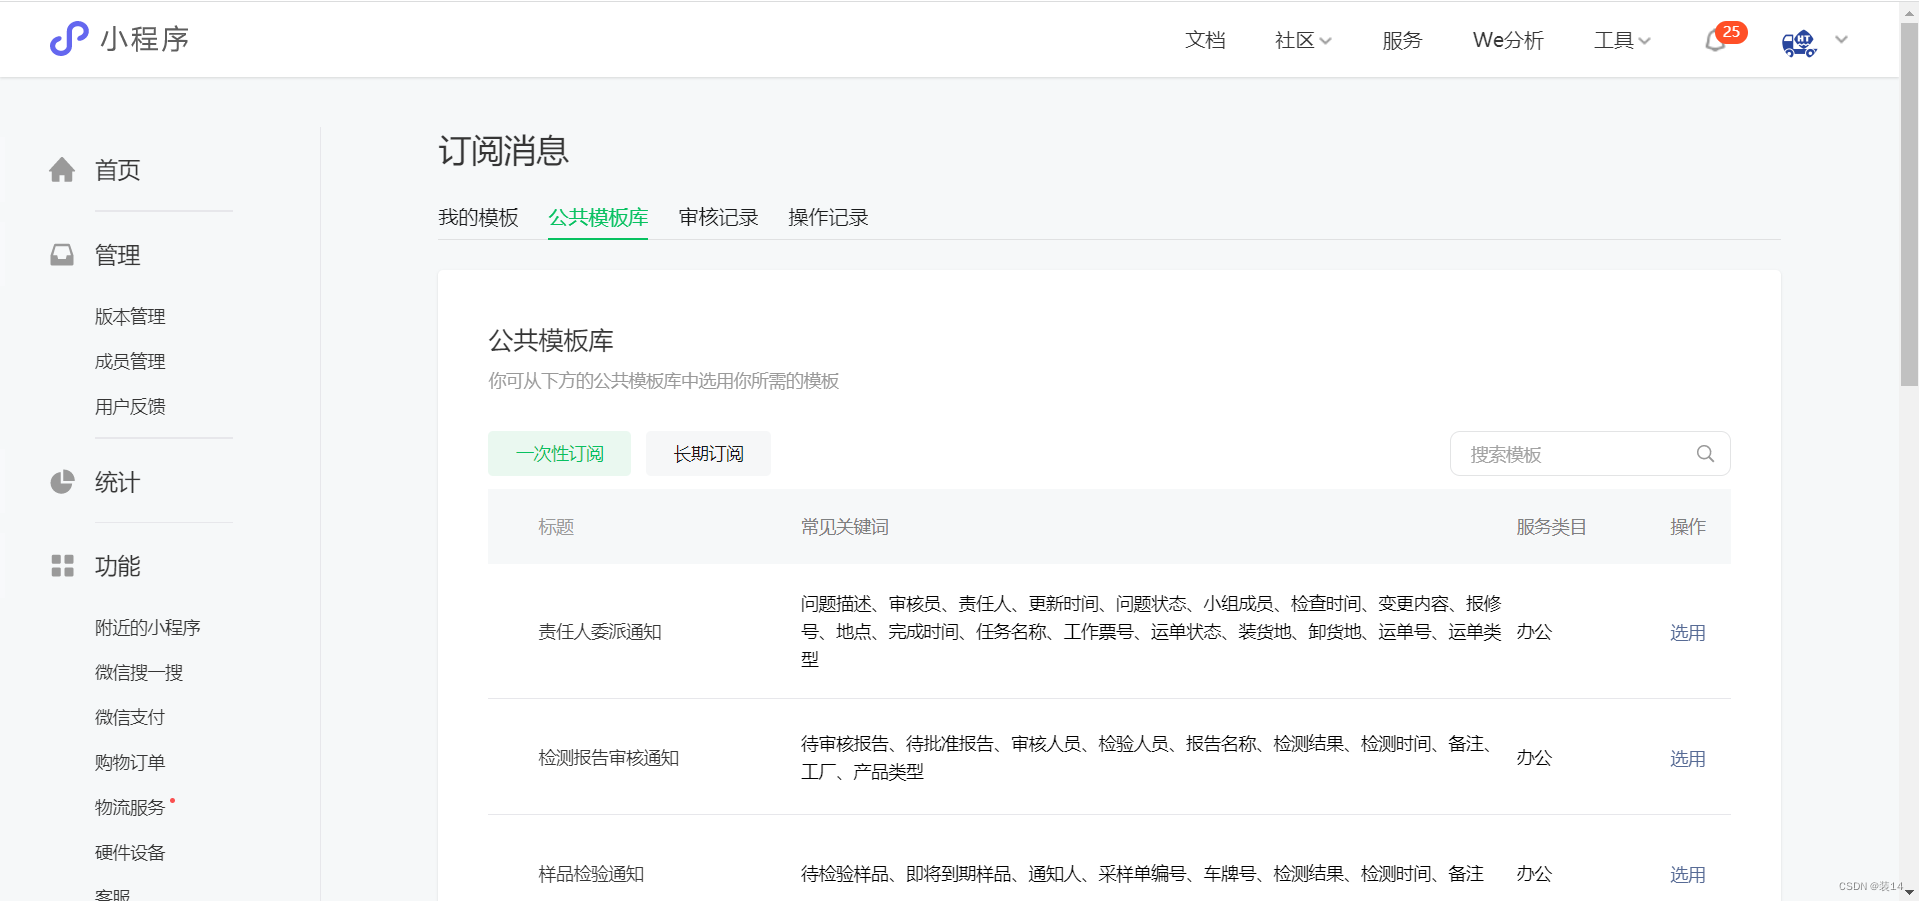Select the 长期订阅 filter button
This screenshot has height=901, width=1919.
click(708, 453)
